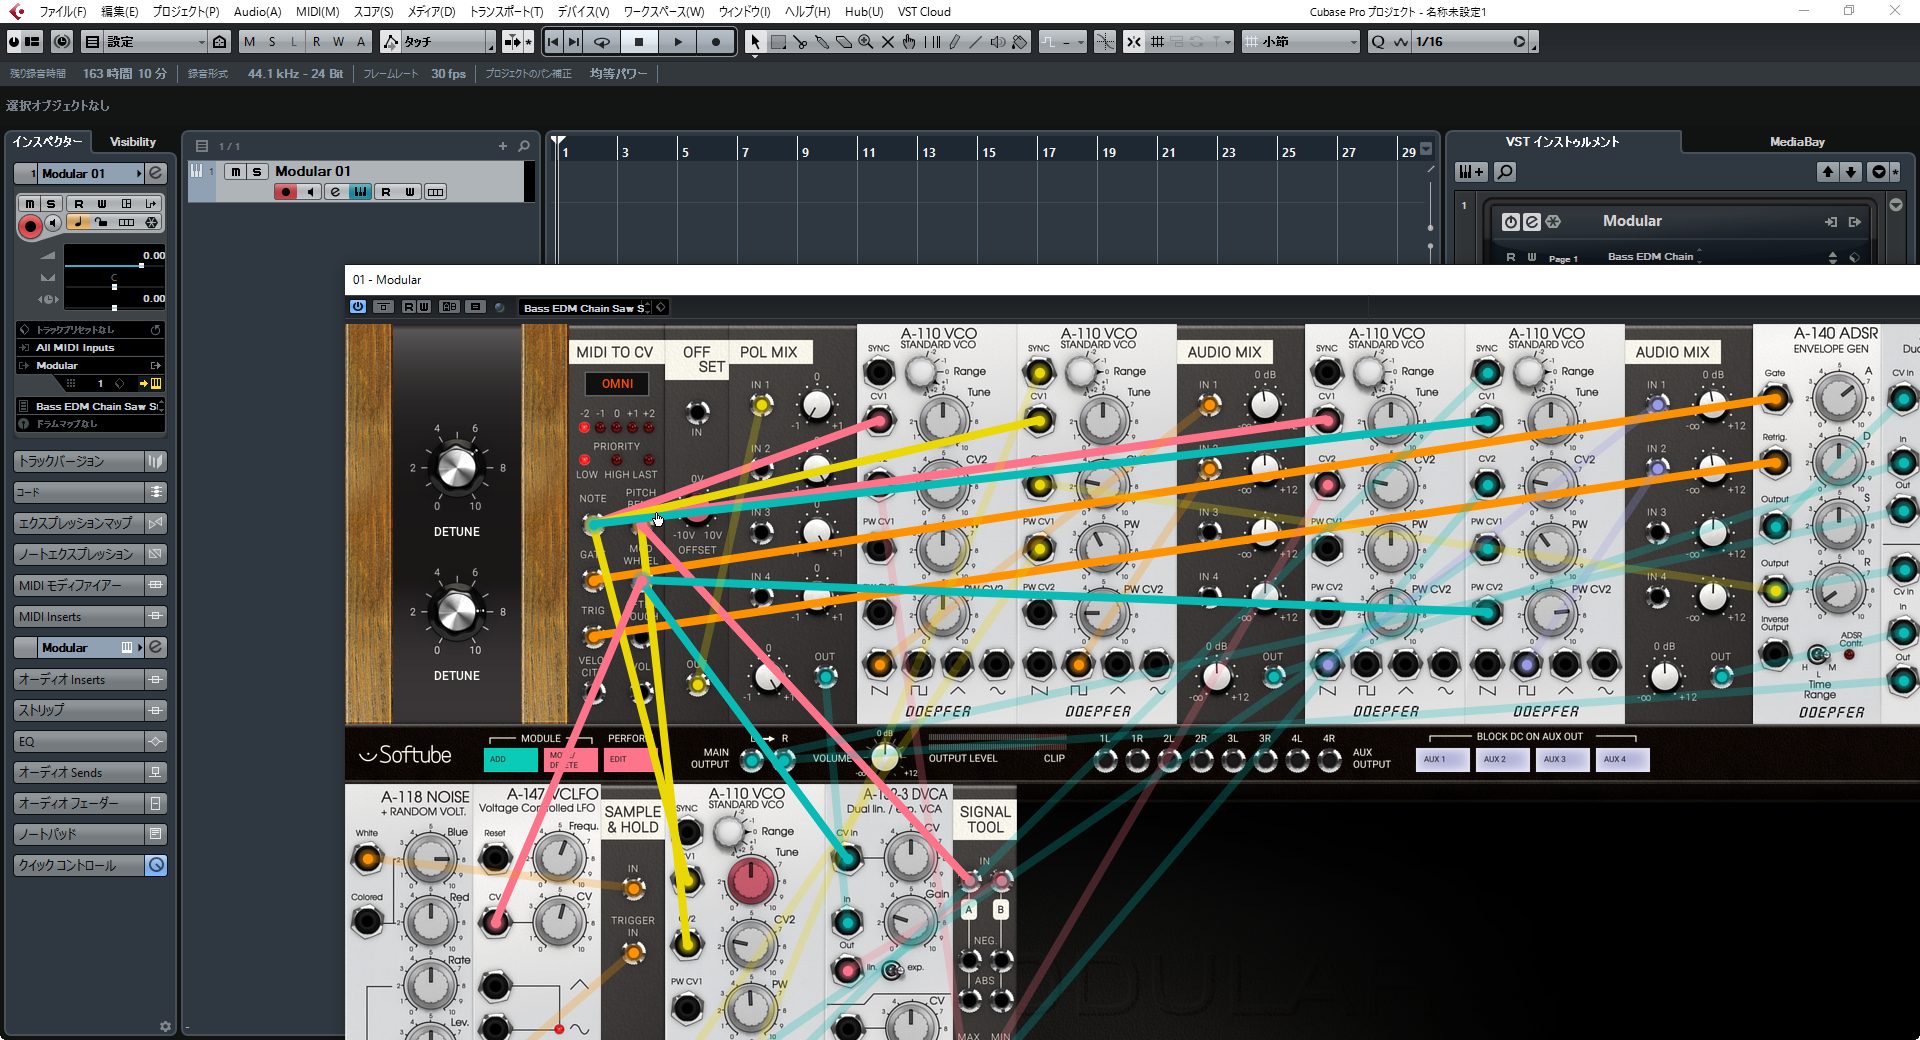1920x1040 pixels.
Task: Click the AUX 1 block DC button
Action: 1442,759
